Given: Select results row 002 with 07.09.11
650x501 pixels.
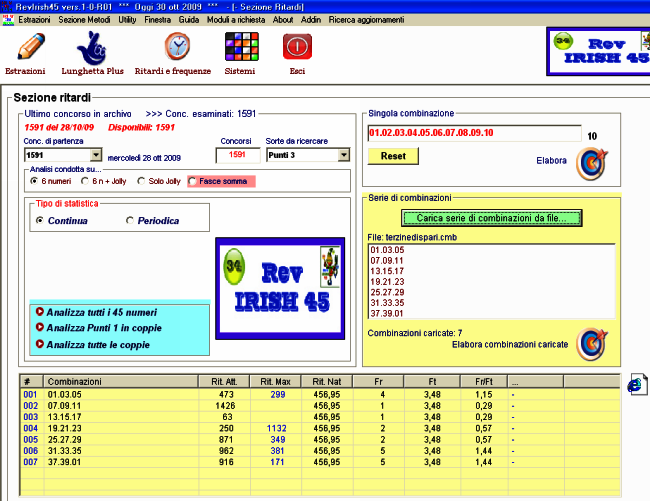Looking at the screenshot, I should (320, 406).
